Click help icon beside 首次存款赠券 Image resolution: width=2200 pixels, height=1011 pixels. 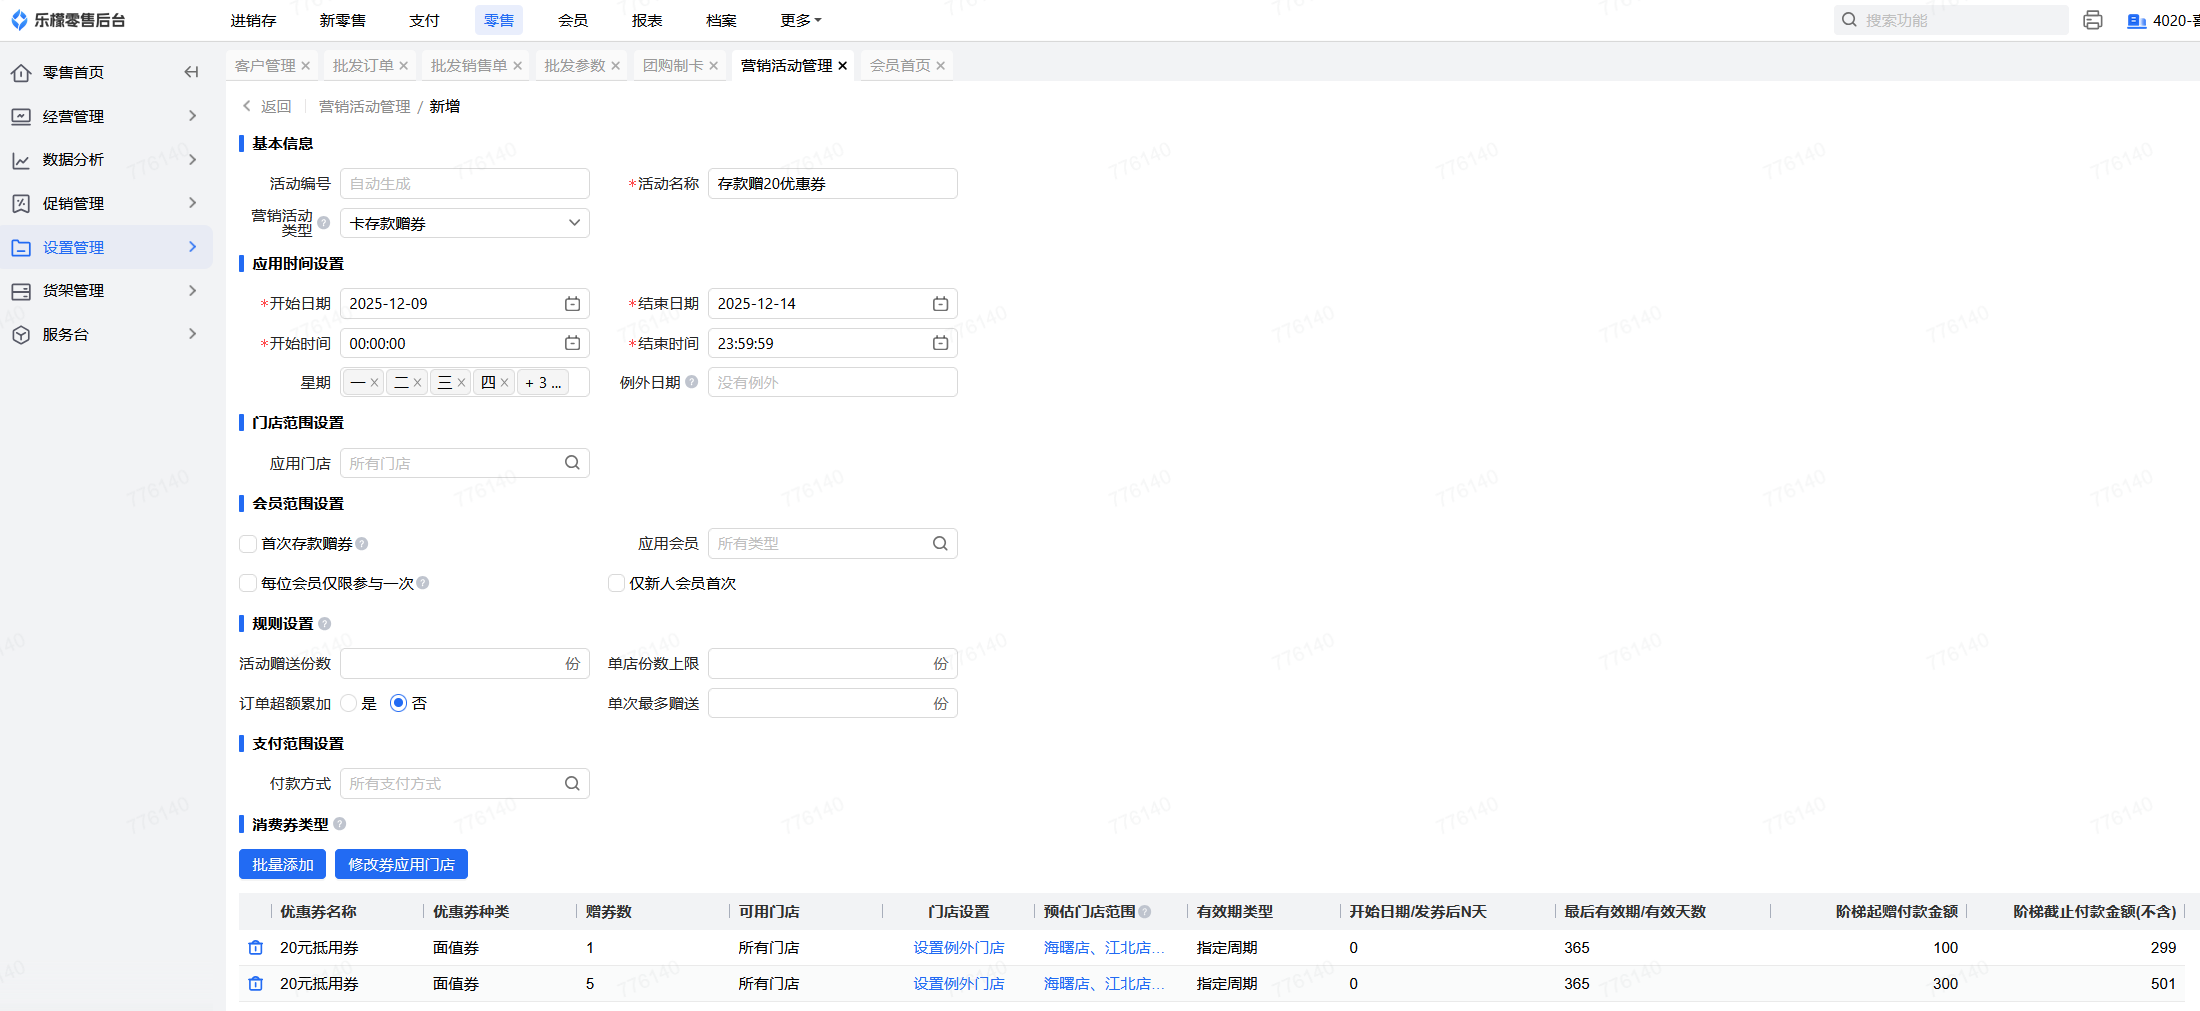362,543
